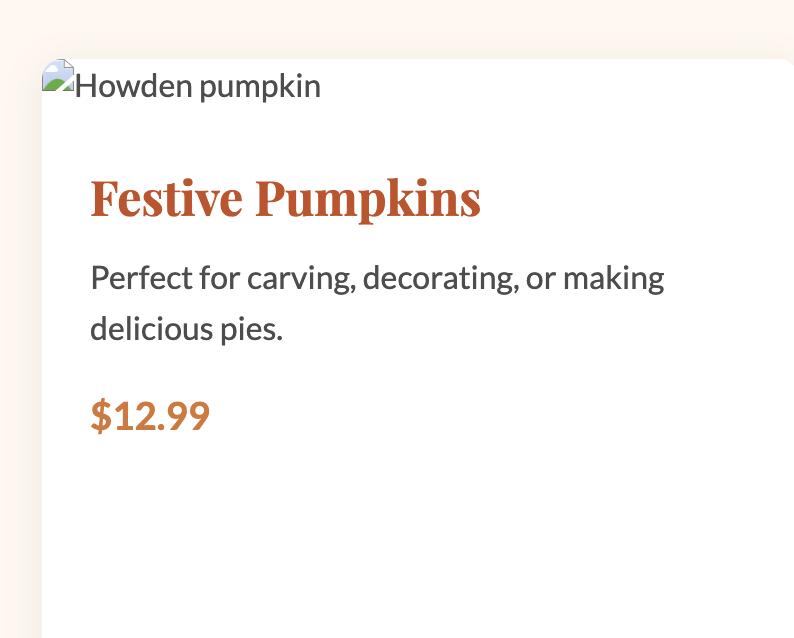The image size is (794, 638).
Task: Click the word "or" before "making"
Action: tap(540, 277)
